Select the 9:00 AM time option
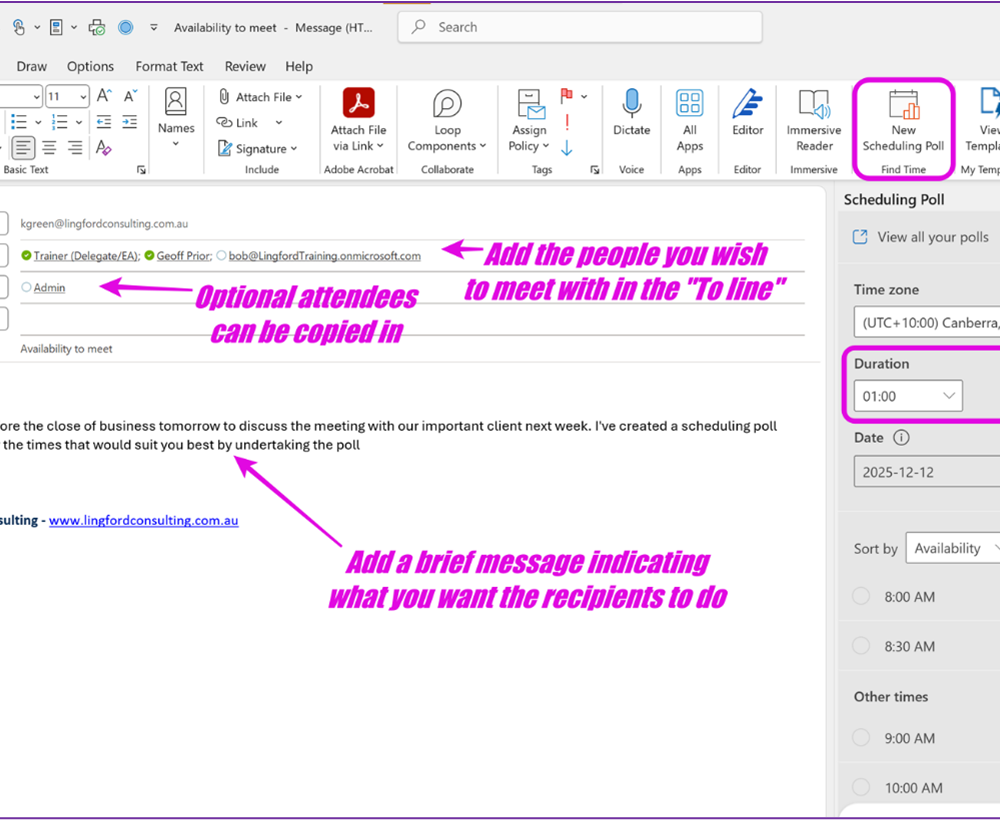 tap(861, 738)
